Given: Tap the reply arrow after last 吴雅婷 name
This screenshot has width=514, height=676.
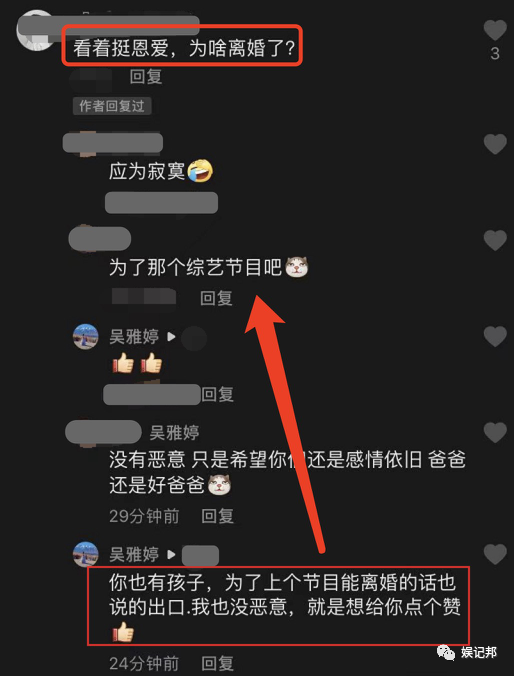Looking at the screenshot, I should (171, 554).
